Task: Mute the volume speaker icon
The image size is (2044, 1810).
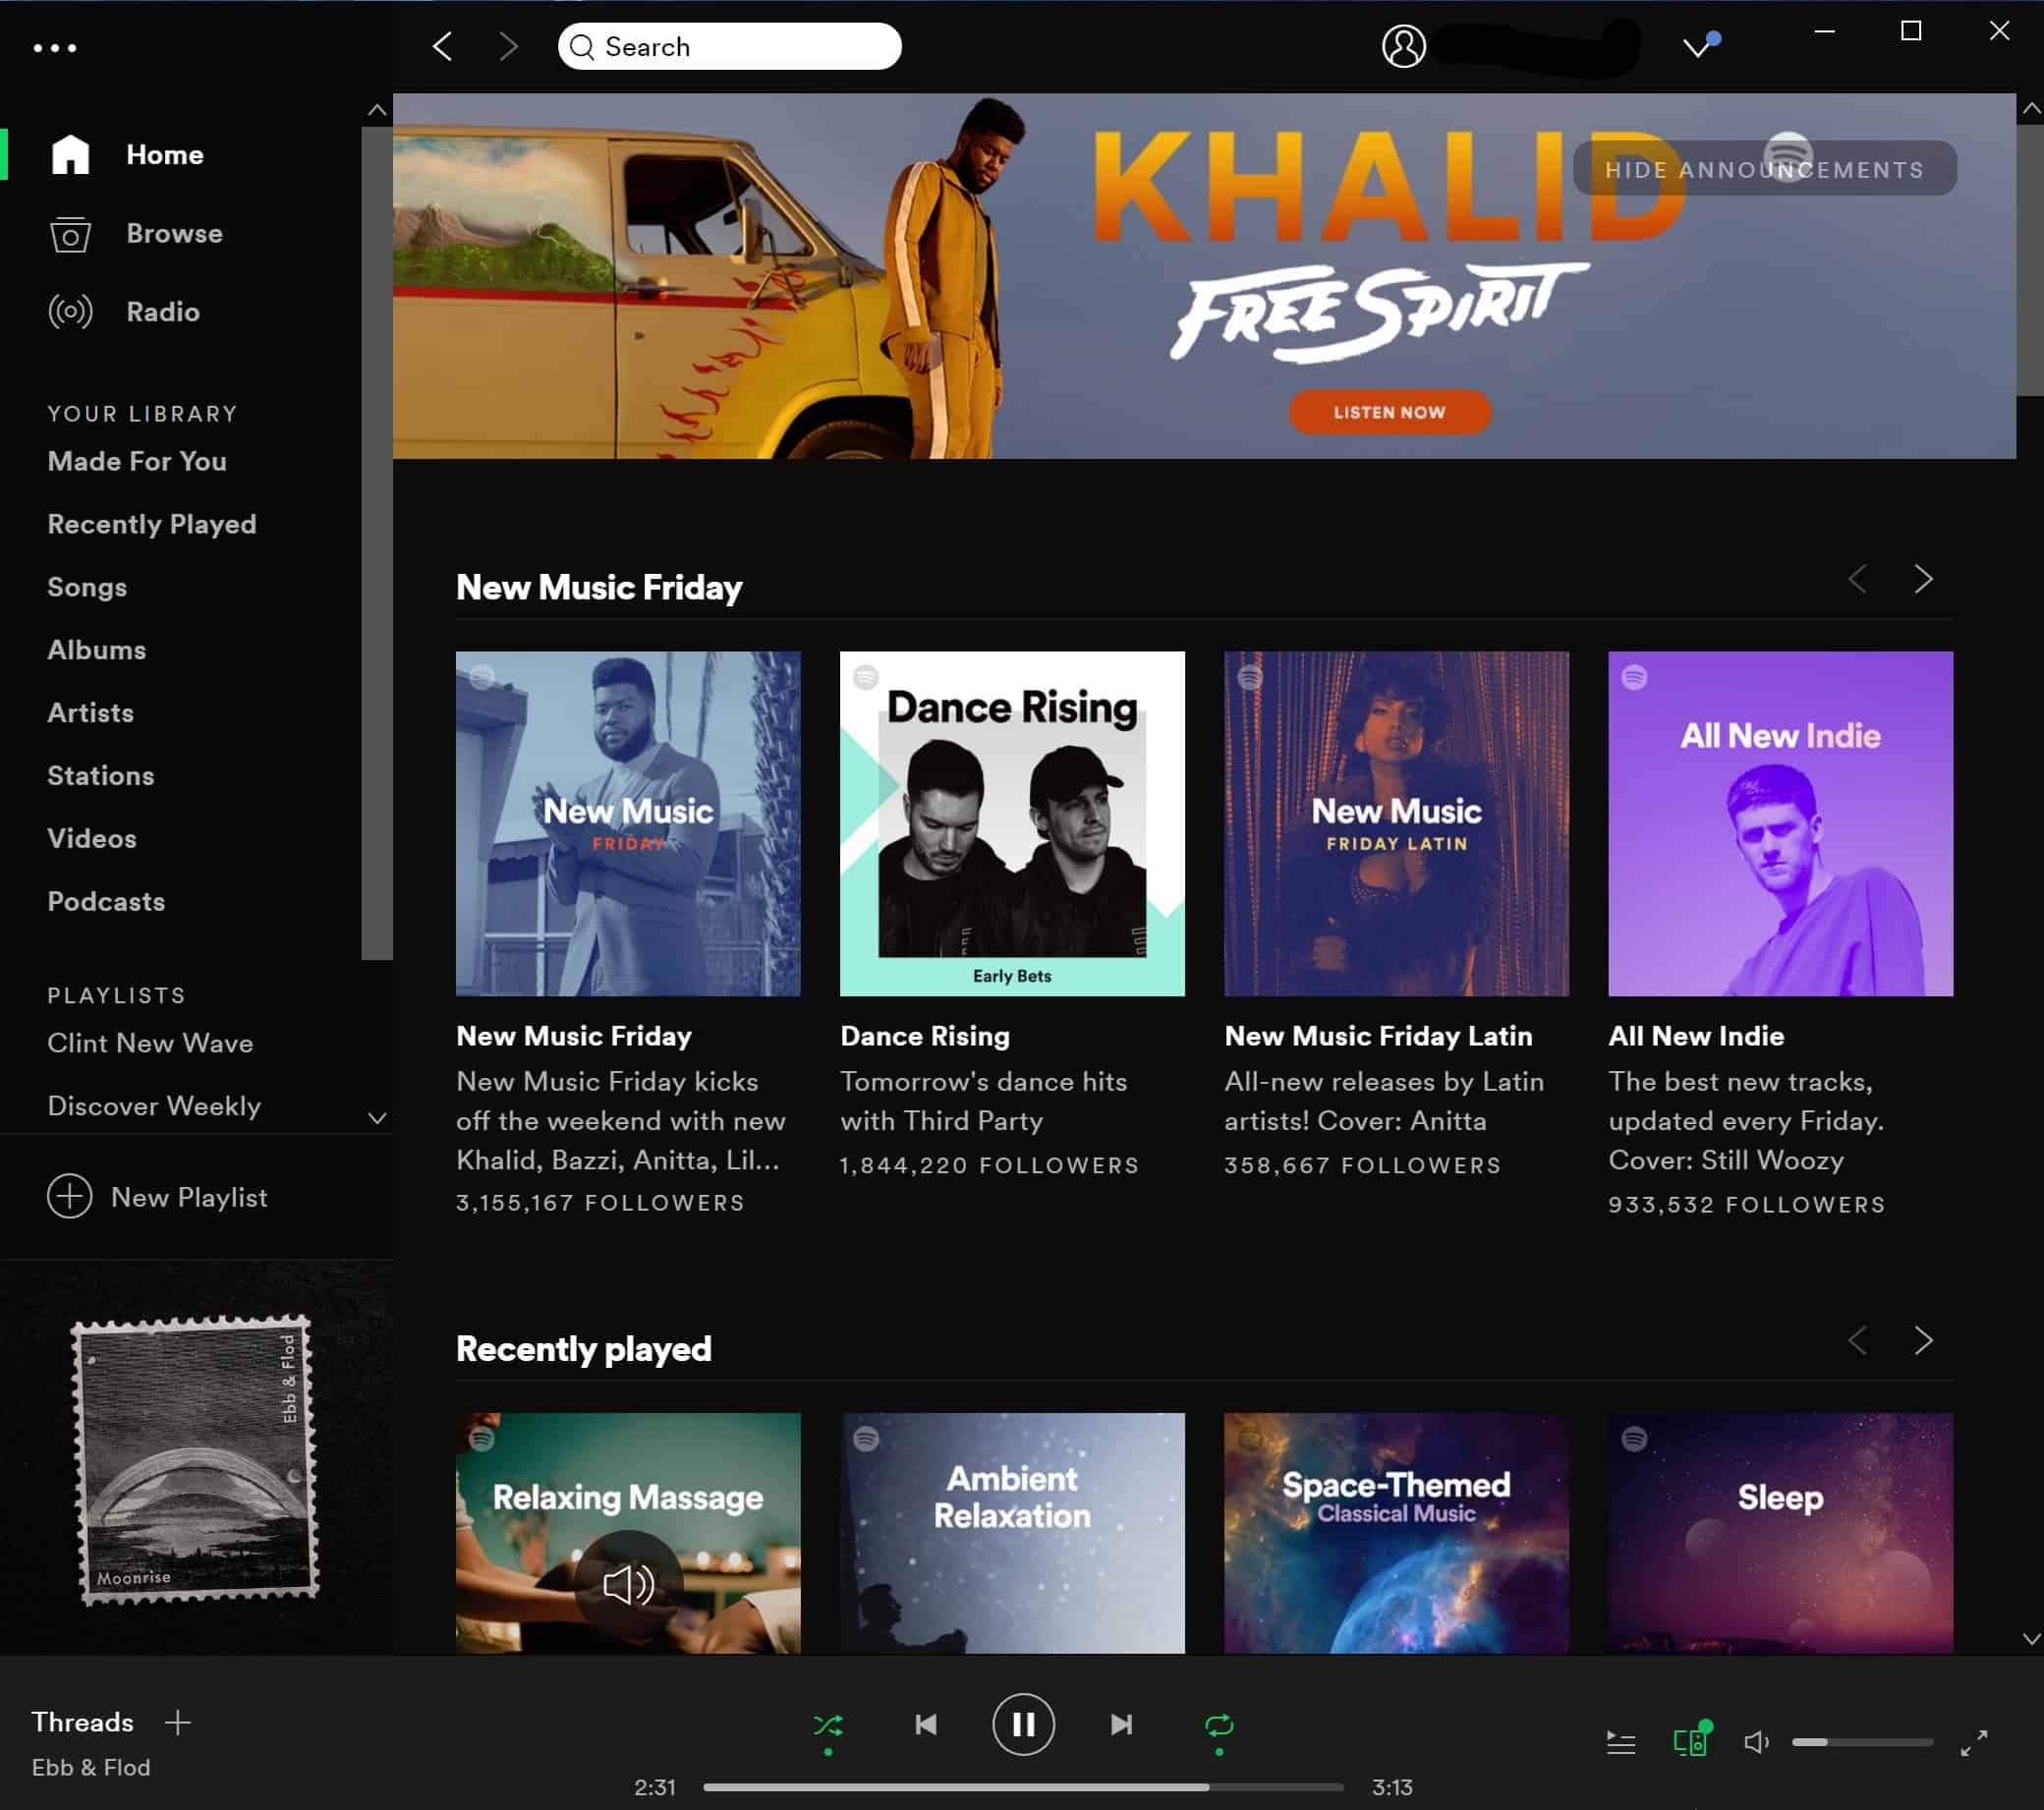Action: (x=1756, y=1743)
